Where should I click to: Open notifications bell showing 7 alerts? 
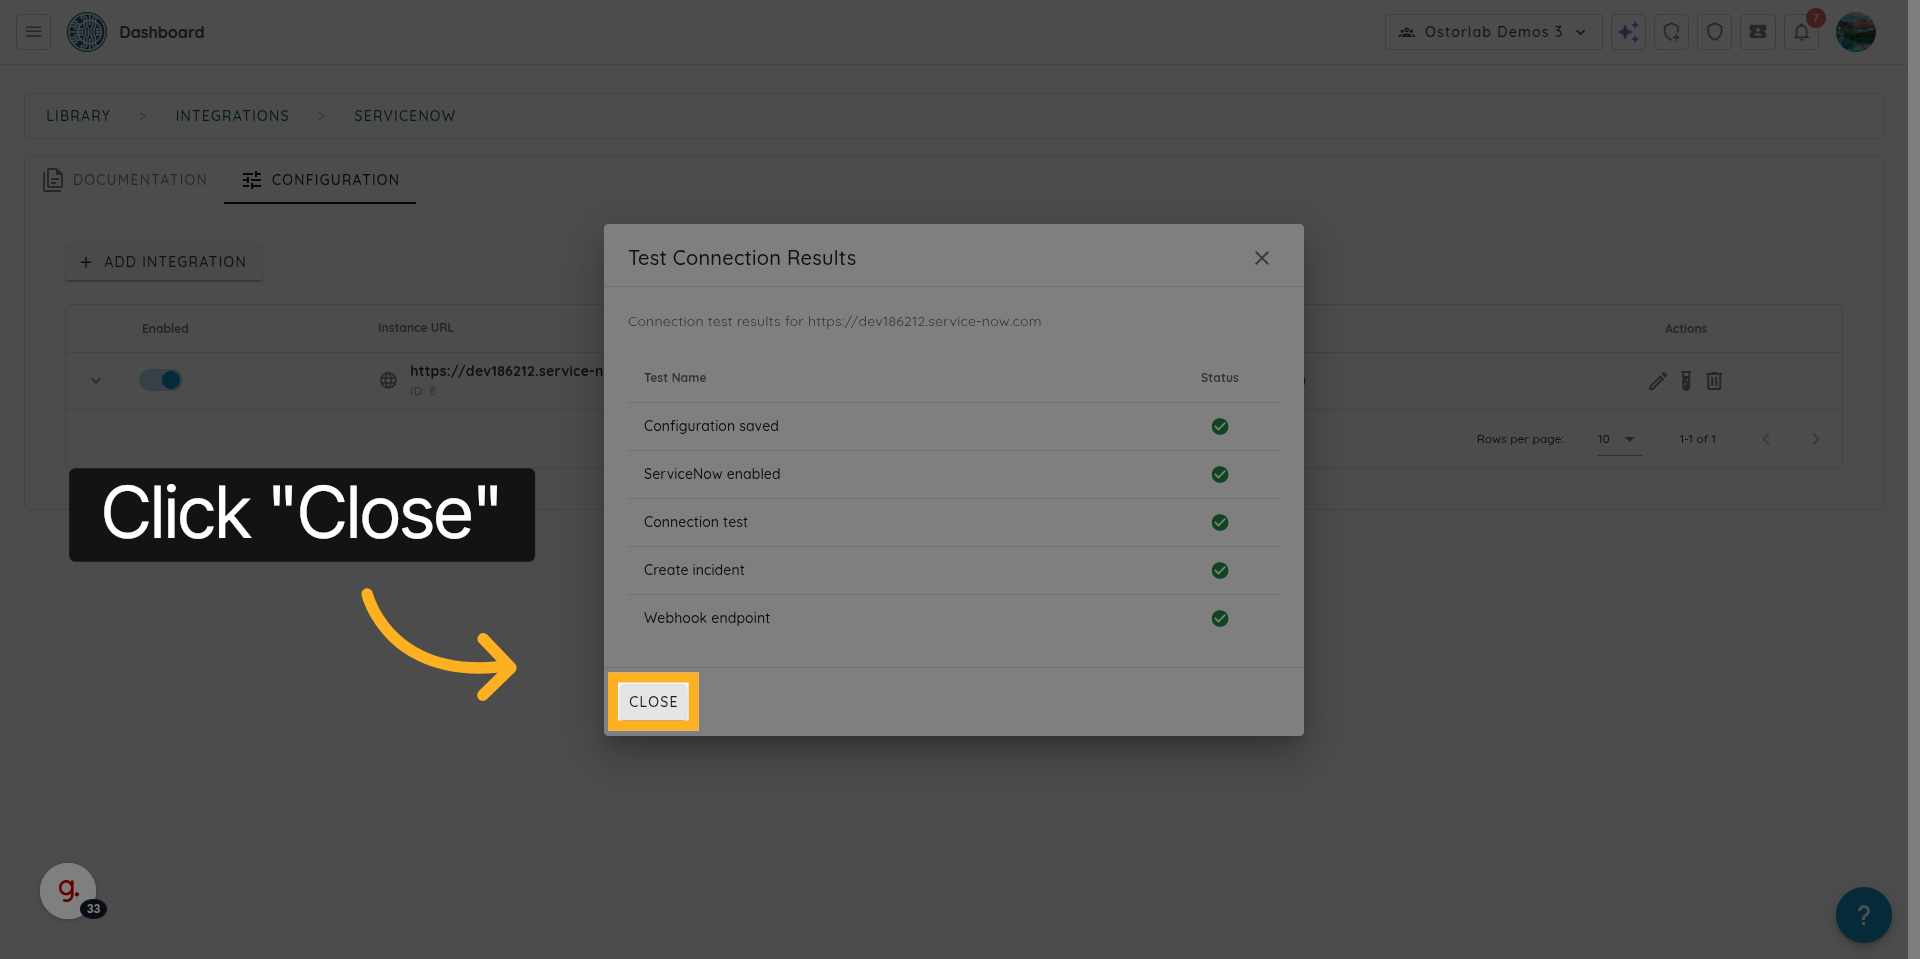[1801, 31]
